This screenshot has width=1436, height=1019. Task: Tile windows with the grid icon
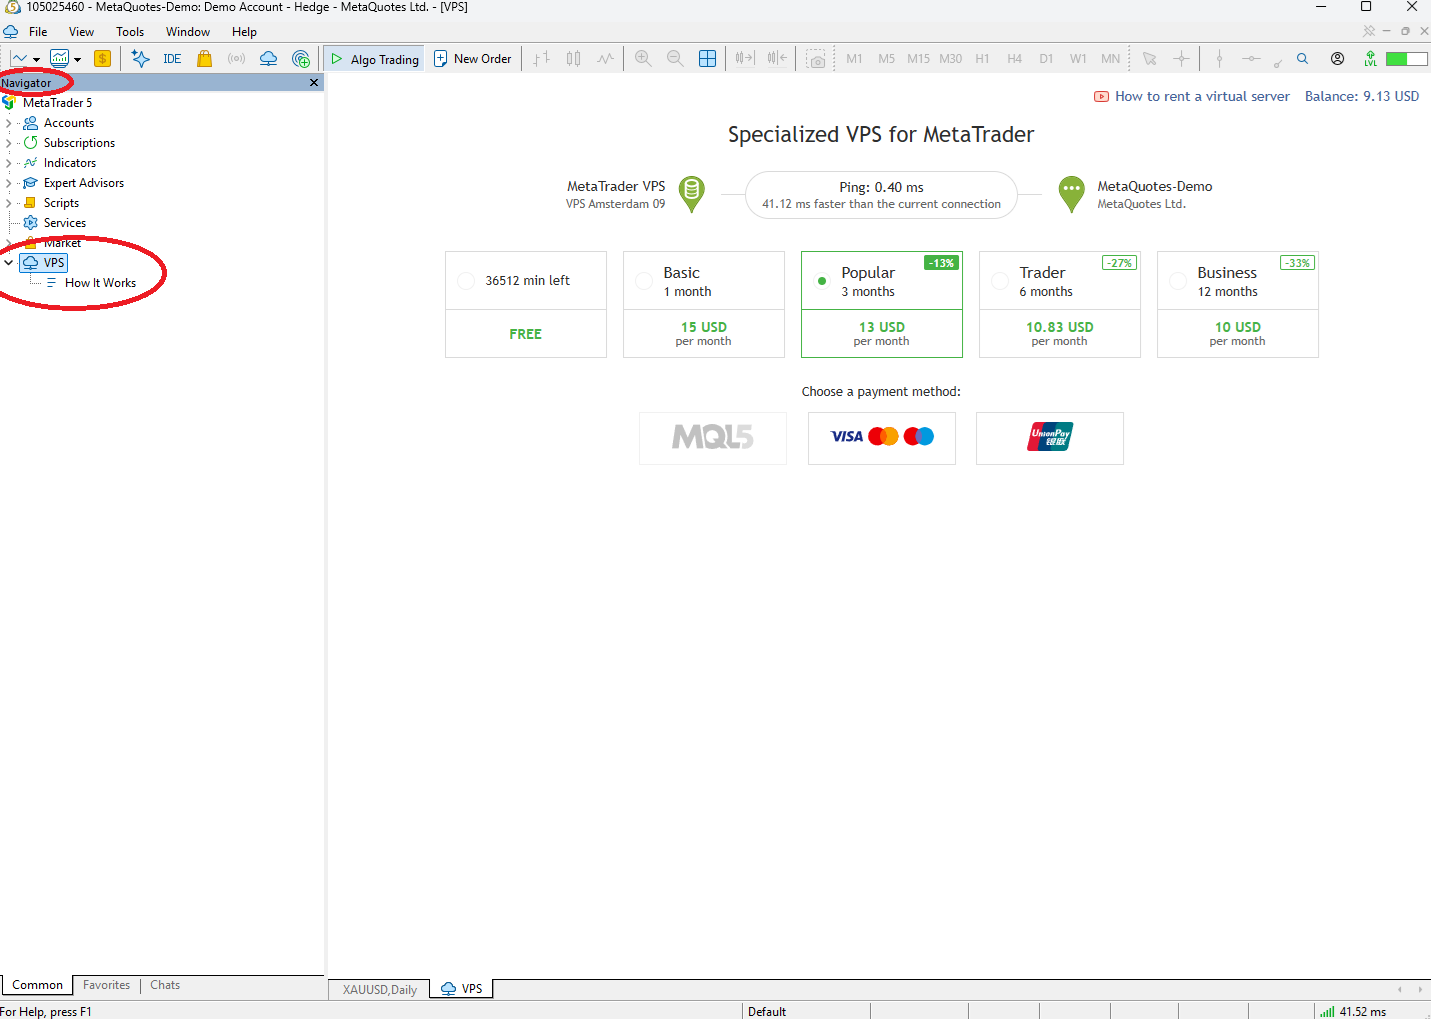707,59
